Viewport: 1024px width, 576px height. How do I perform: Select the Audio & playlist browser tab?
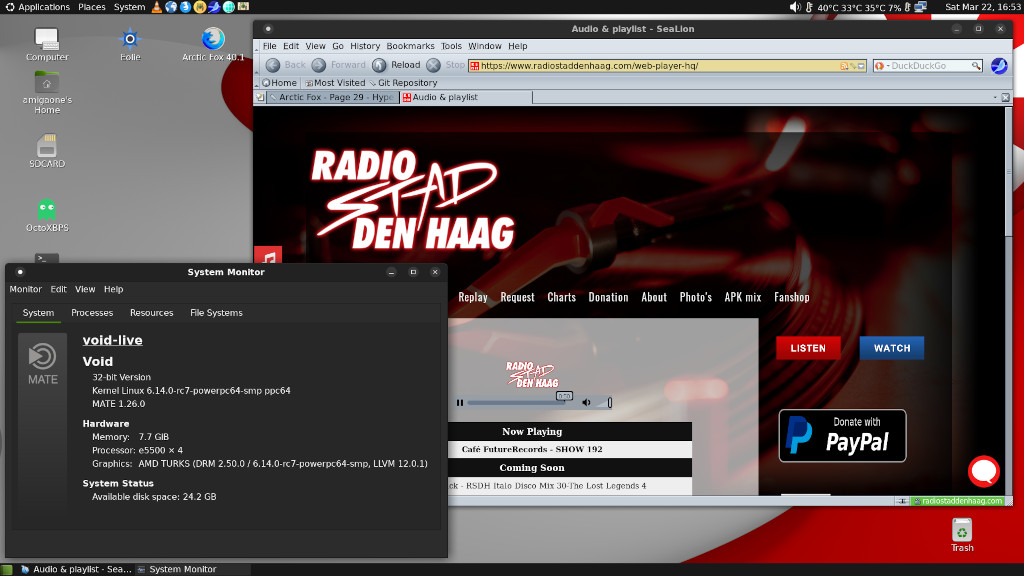[x=466, y=97]
